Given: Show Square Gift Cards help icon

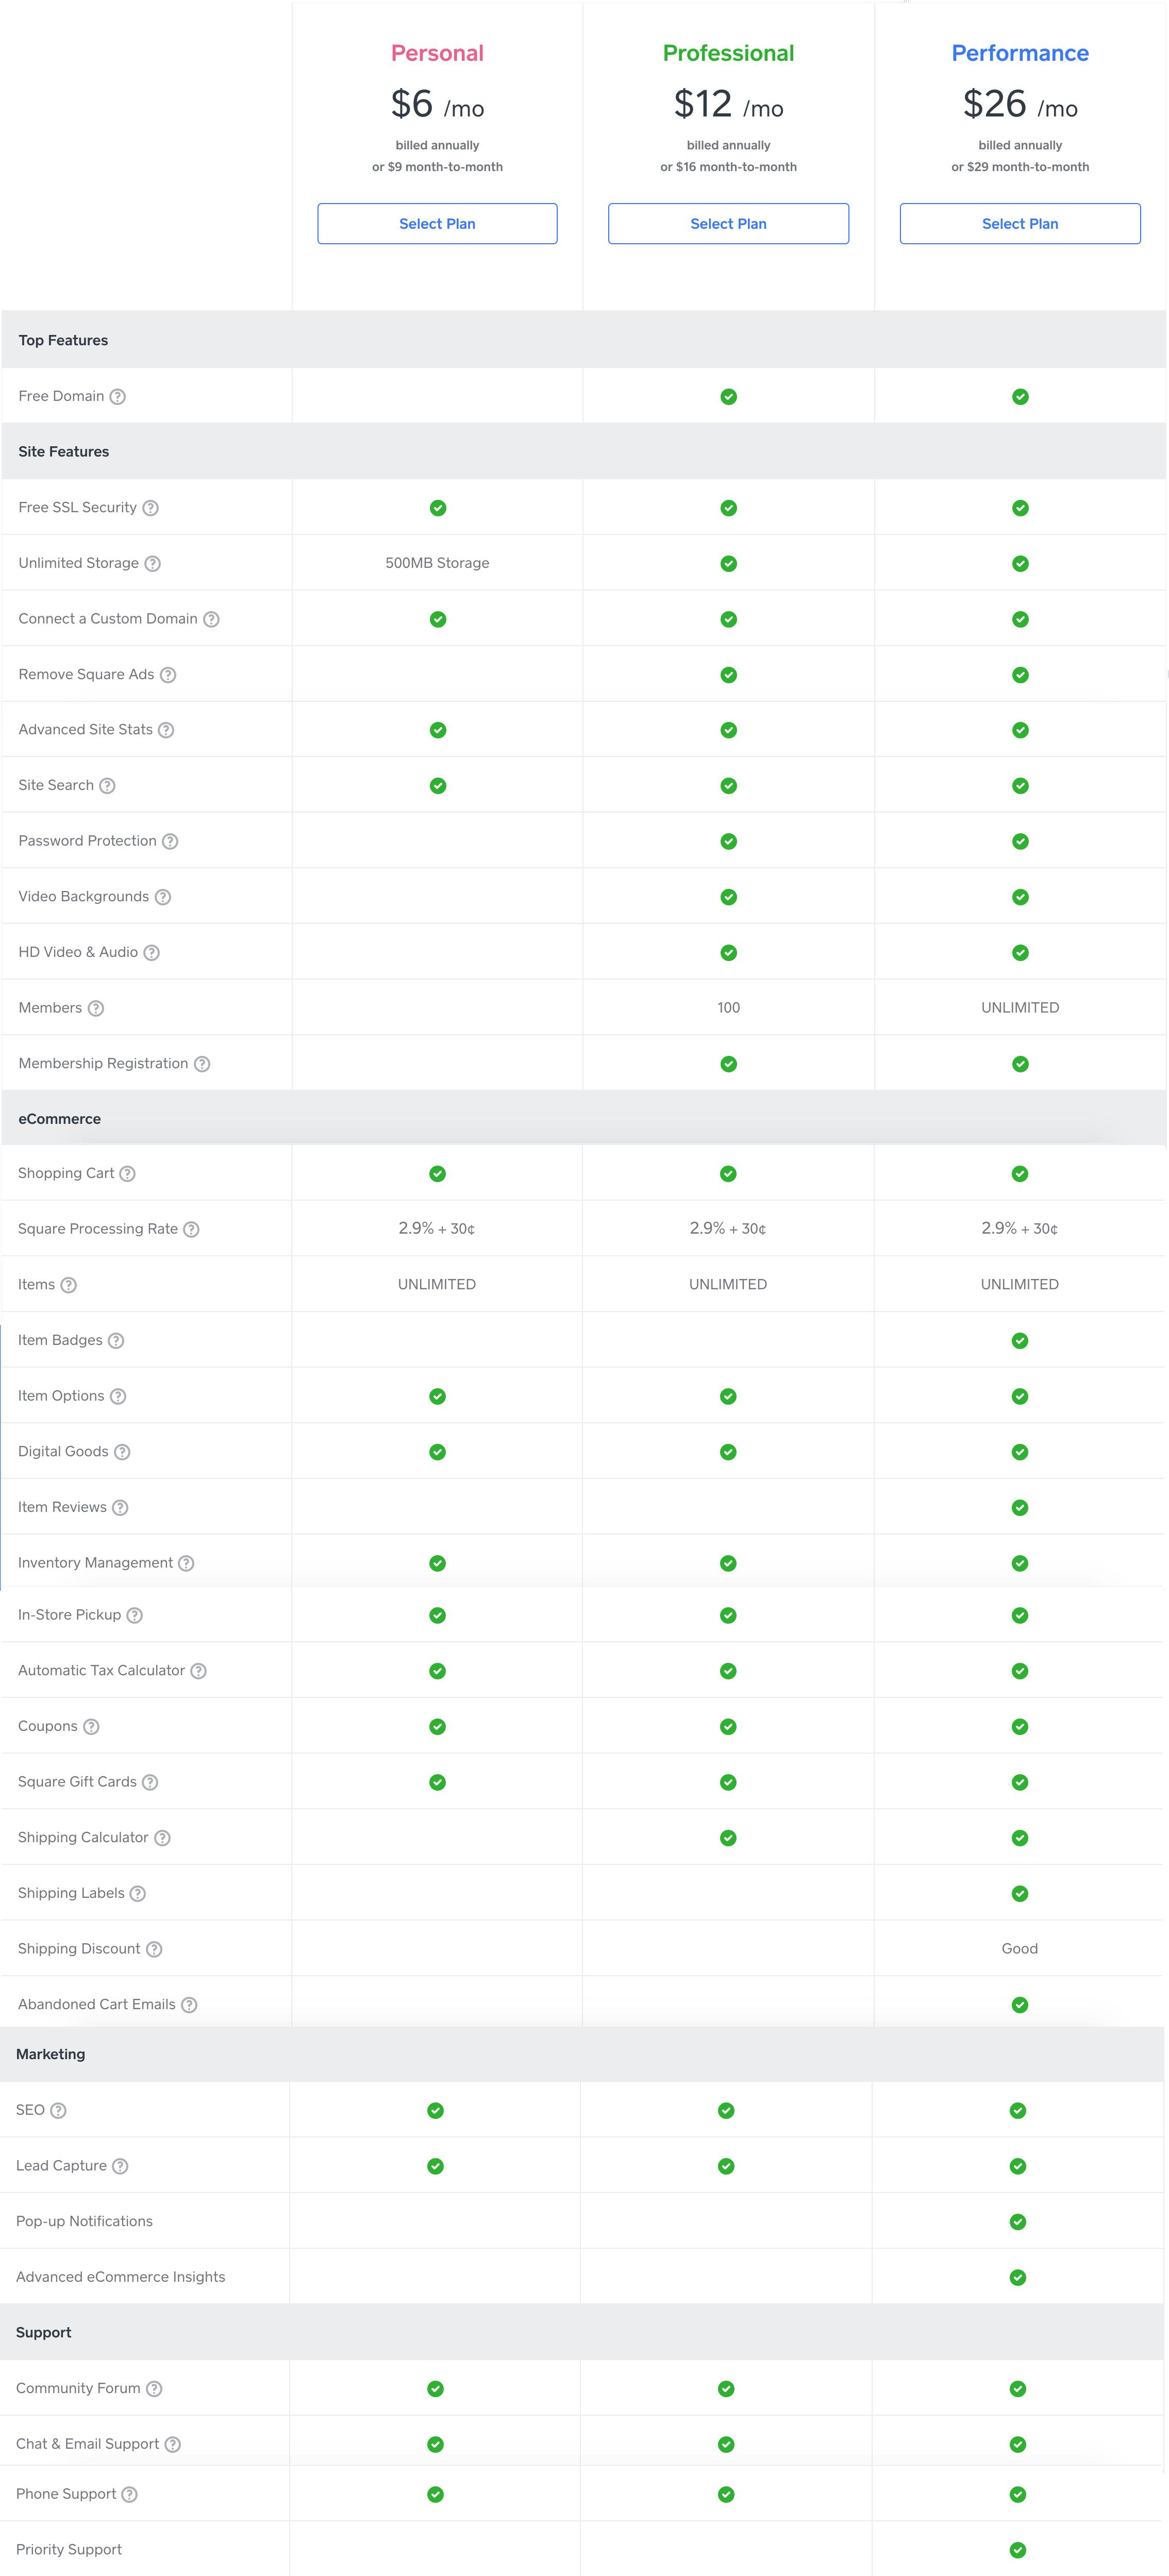Looking at the screenshot, I should coord(150,1782).
